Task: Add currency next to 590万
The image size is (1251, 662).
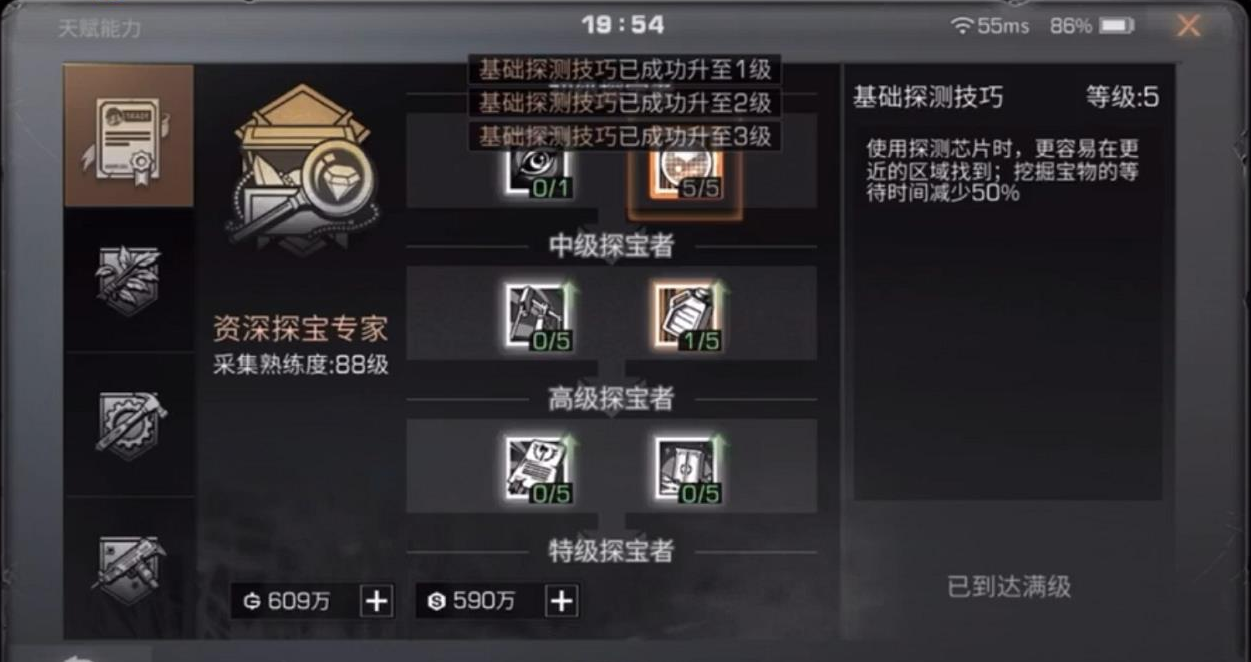Action: click(562, 601)
